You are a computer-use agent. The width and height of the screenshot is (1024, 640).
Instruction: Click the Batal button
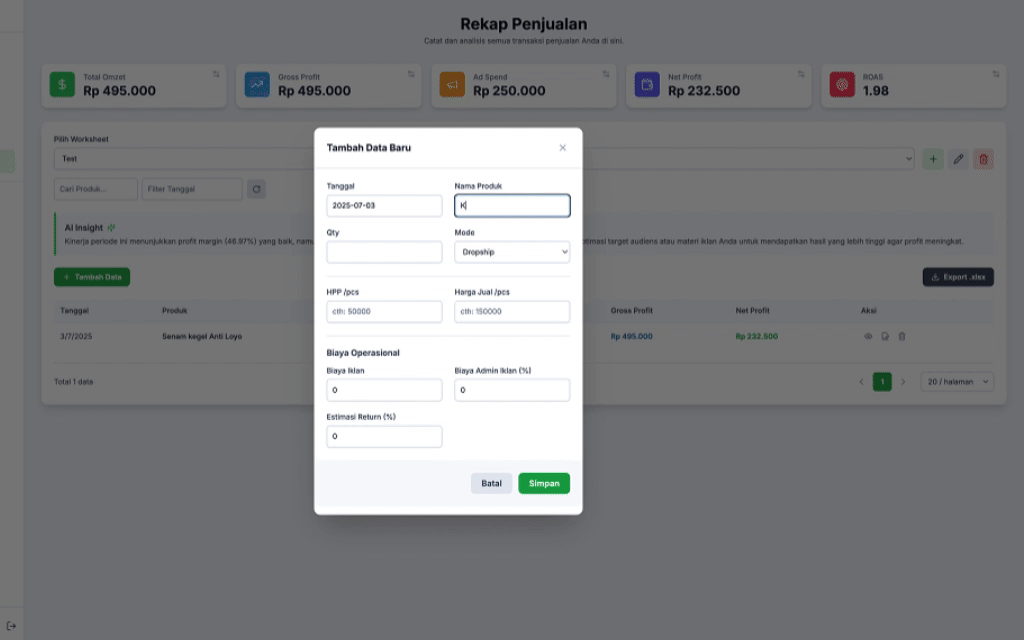[x=491, y=483]
